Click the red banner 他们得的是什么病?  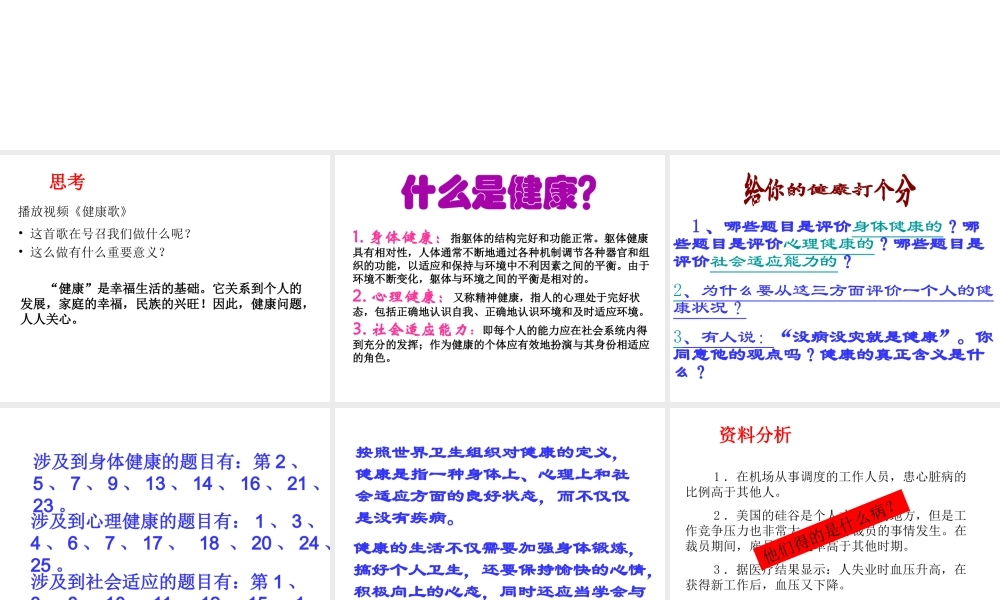pos(831,529)
